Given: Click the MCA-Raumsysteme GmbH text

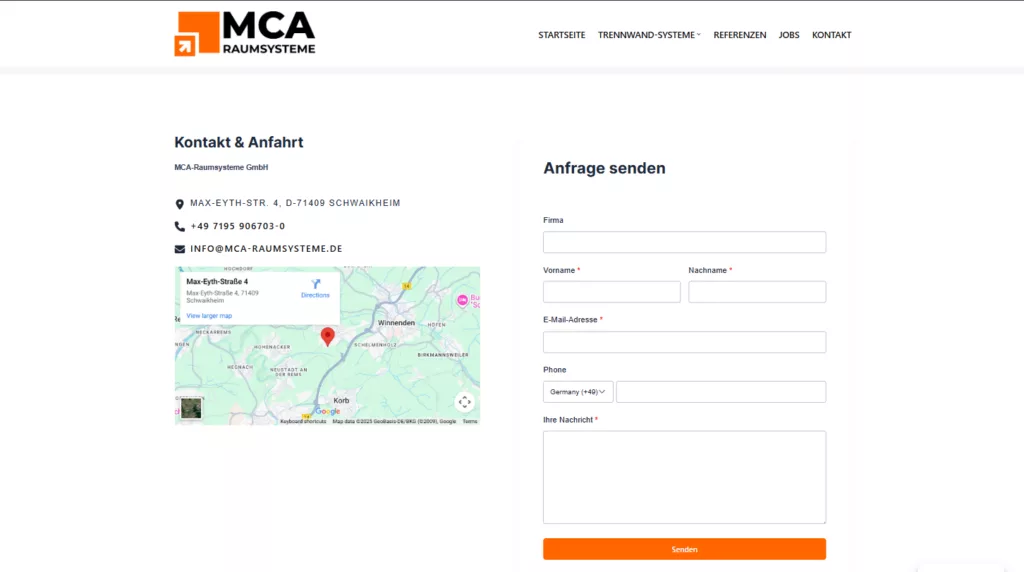Looking at the screenshot, I should point(221,168).
